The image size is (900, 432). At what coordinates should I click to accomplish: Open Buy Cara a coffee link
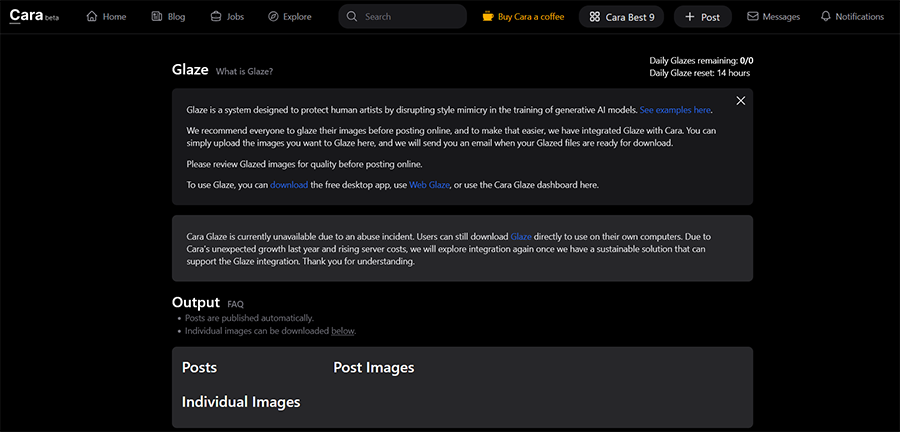tap(523, 17)
